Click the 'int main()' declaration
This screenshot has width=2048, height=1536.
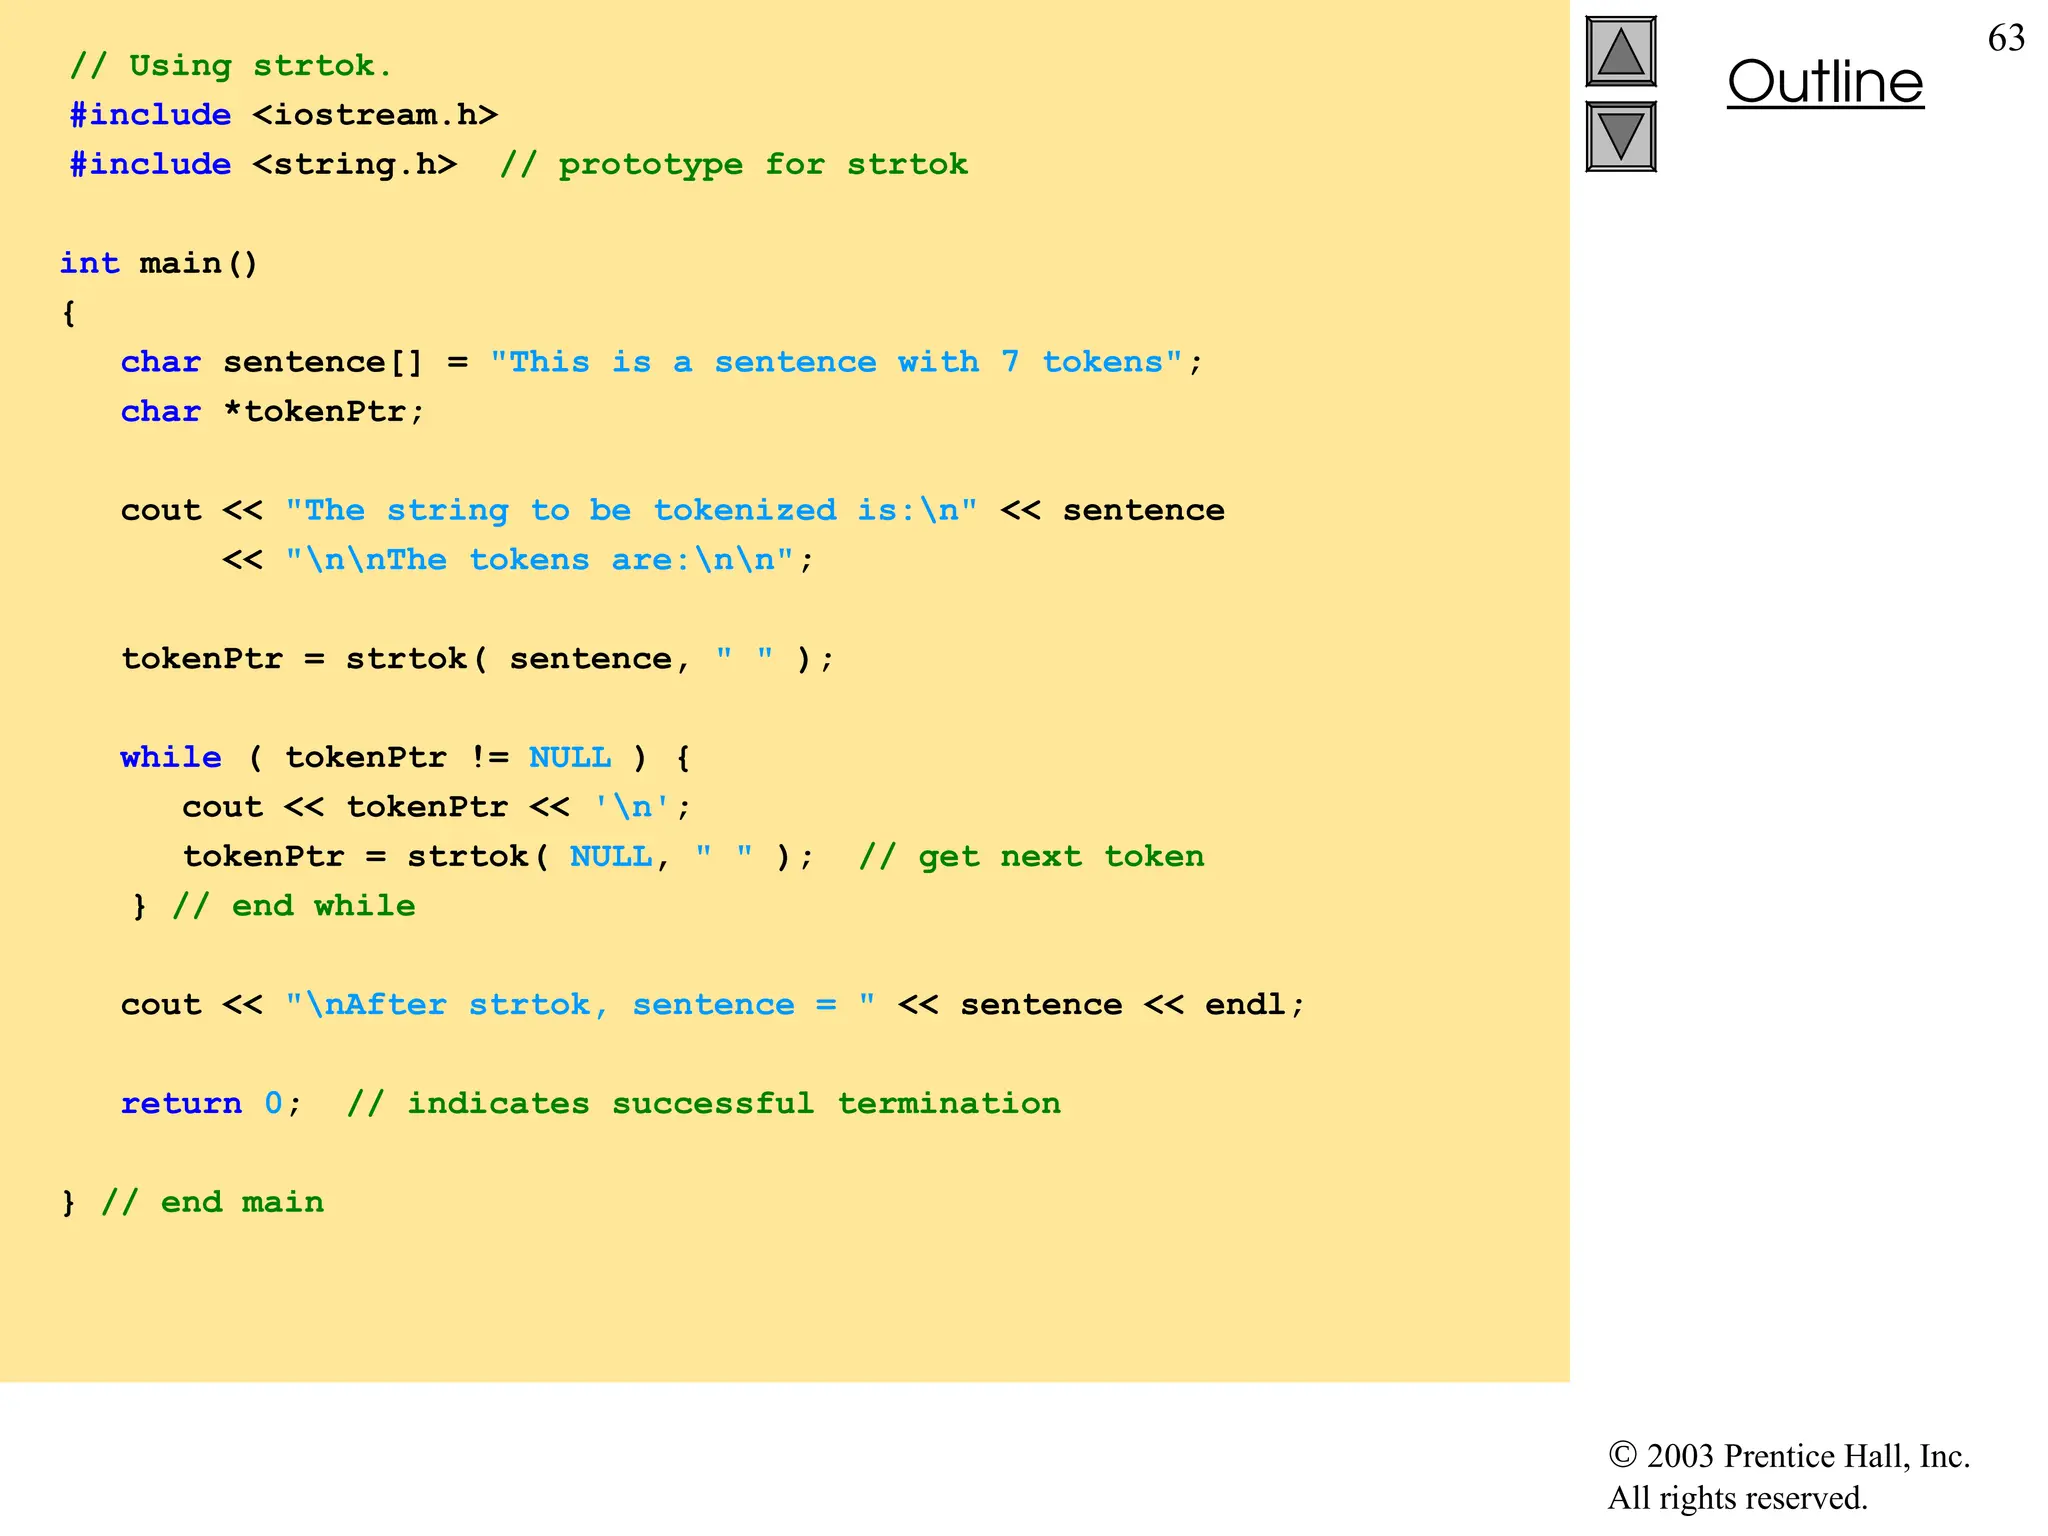click(159, 264)
